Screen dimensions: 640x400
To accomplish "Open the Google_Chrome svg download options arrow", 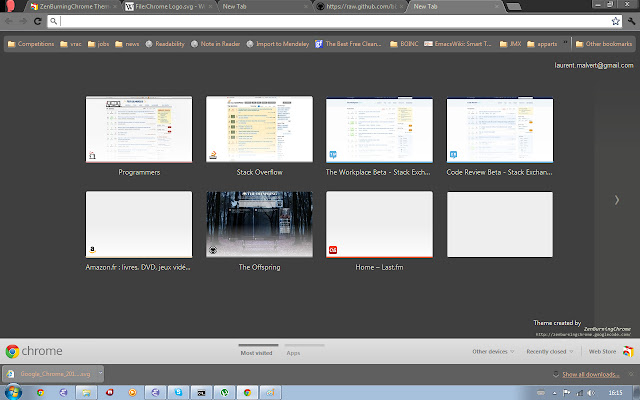I will point(100,373).
